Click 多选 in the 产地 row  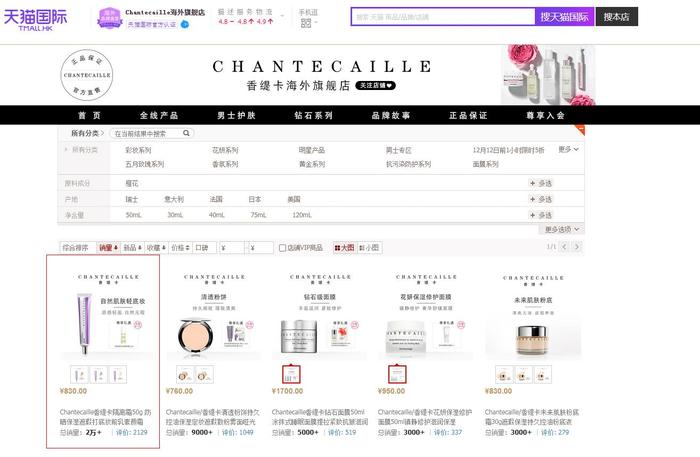pyautogui.click(x=541, y=199)
